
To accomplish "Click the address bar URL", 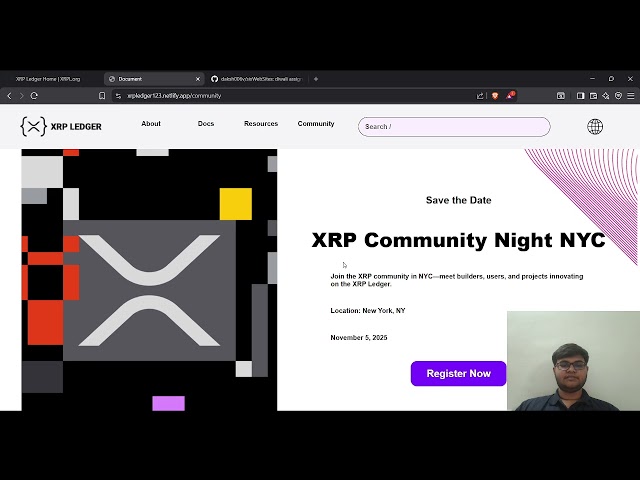I will click(174, 96).
